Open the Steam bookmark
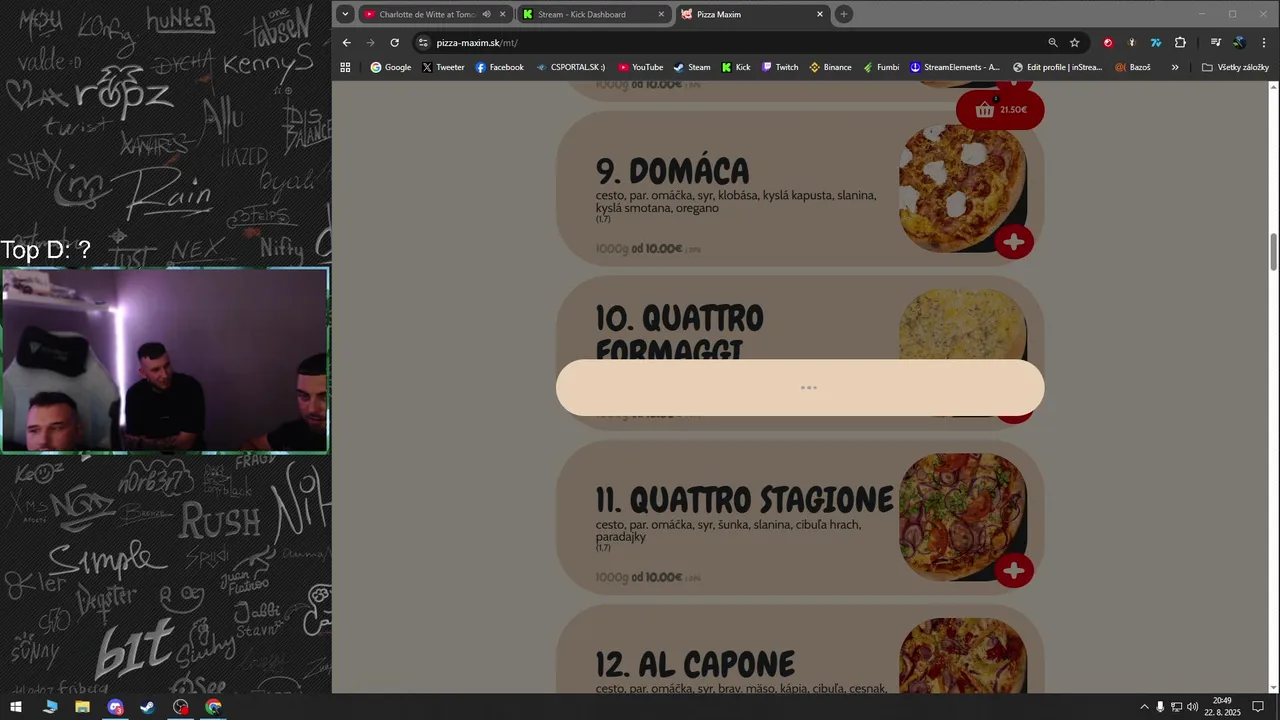 pyautogui.click(x=692, y=67)
